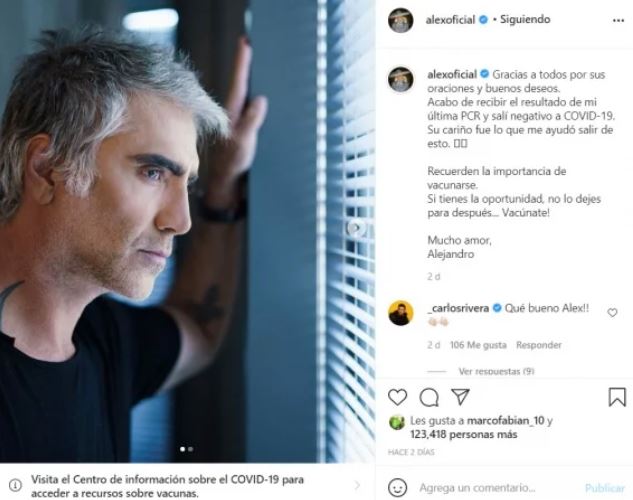
Task: Click Responder on carlosrivera comment
Action: click(539, 345)
